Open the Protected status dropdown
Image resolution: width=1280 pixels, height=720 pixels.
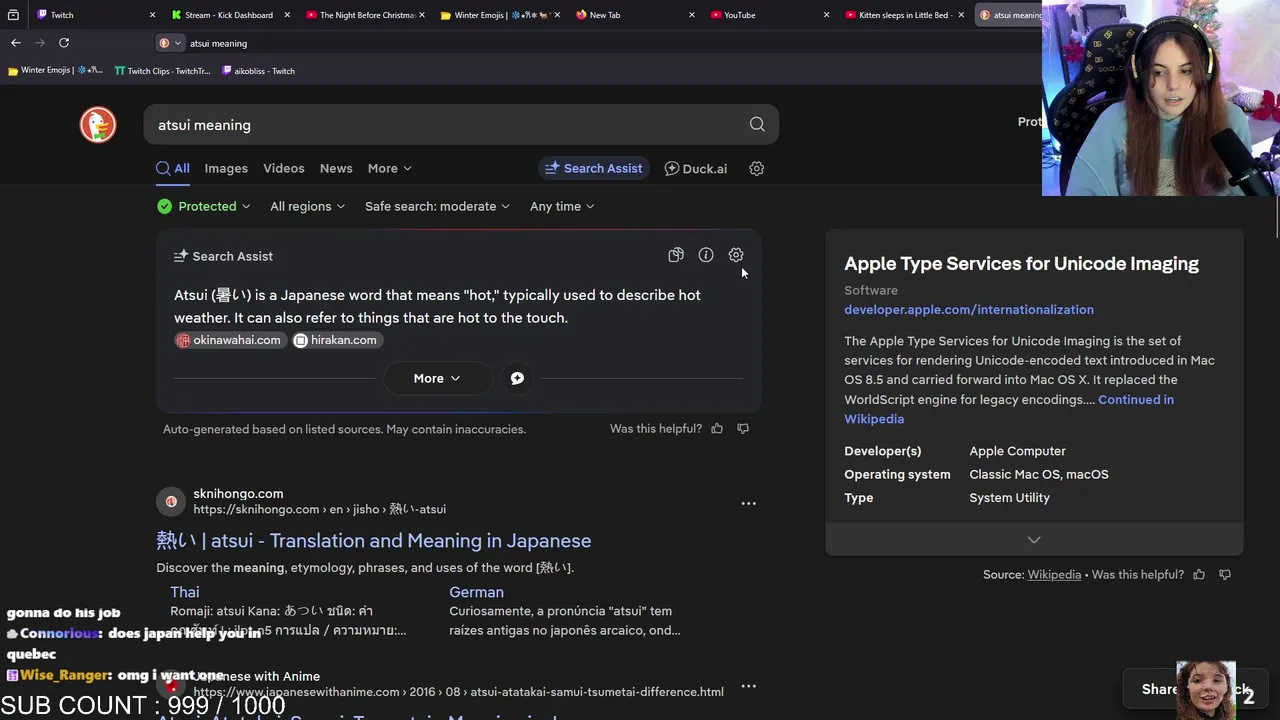(x=204, y=206)
